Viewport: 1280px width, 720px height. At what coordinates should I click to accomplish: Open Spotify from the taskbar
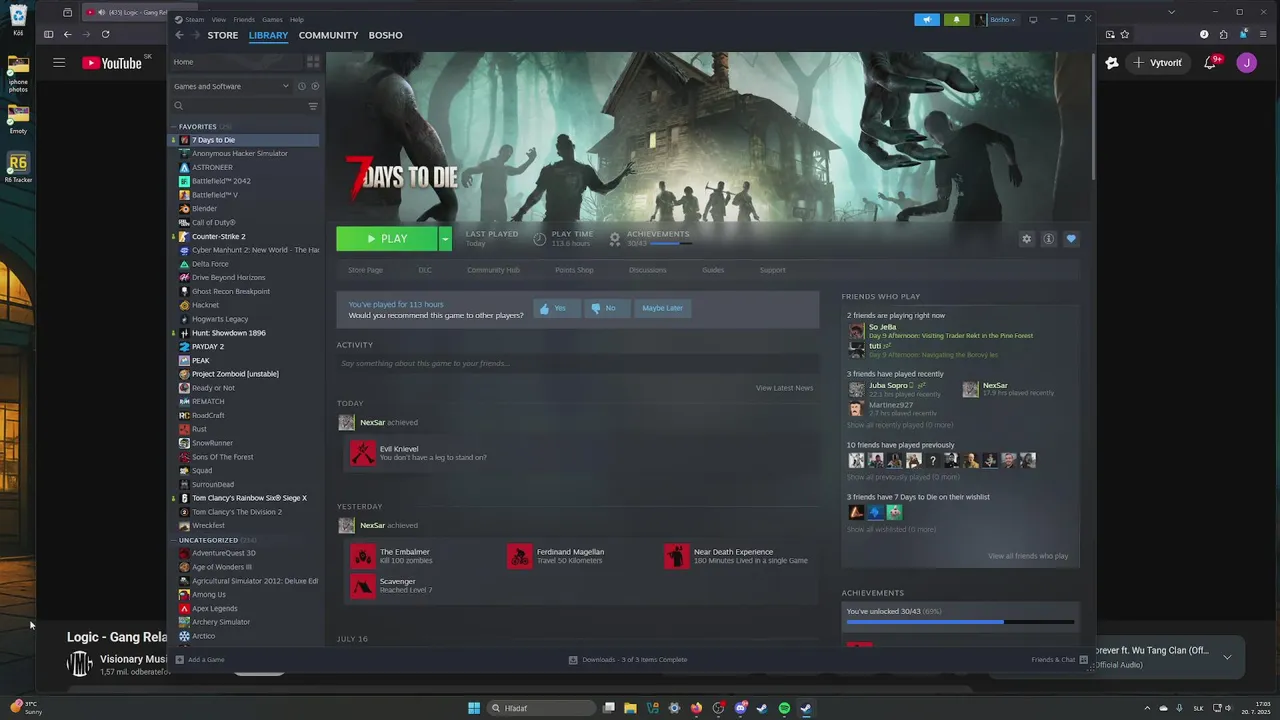click(x=784, y=708)
